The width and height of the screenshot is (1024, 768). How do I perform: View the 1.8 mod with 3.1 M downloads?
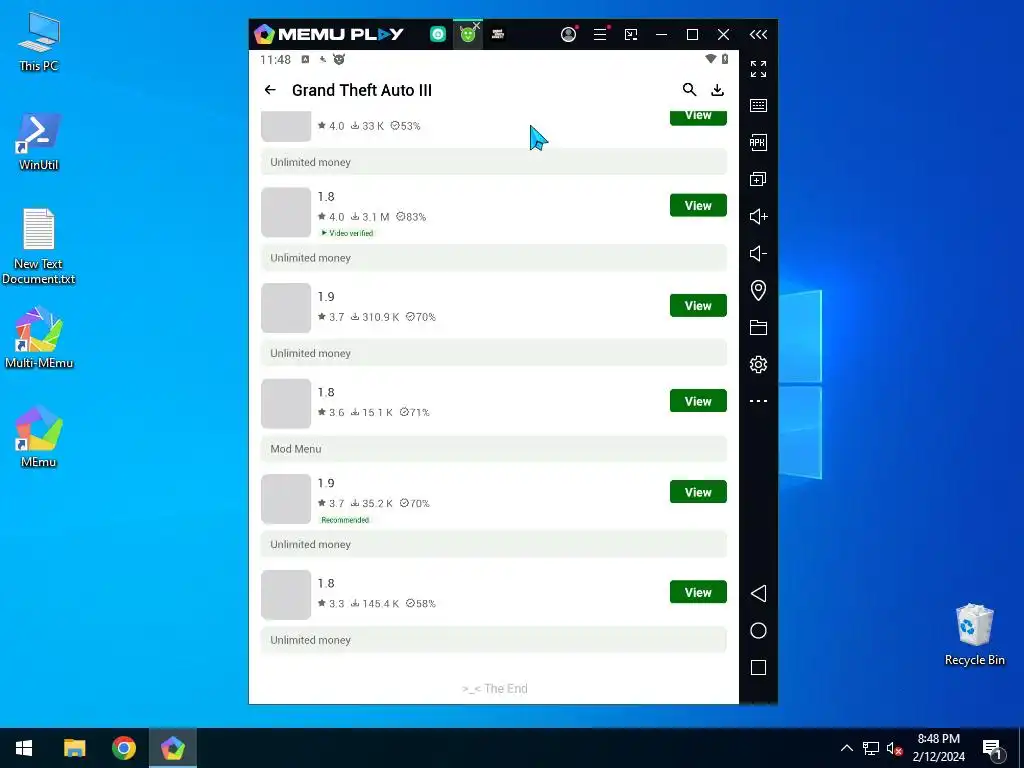[x=698, y=205]
